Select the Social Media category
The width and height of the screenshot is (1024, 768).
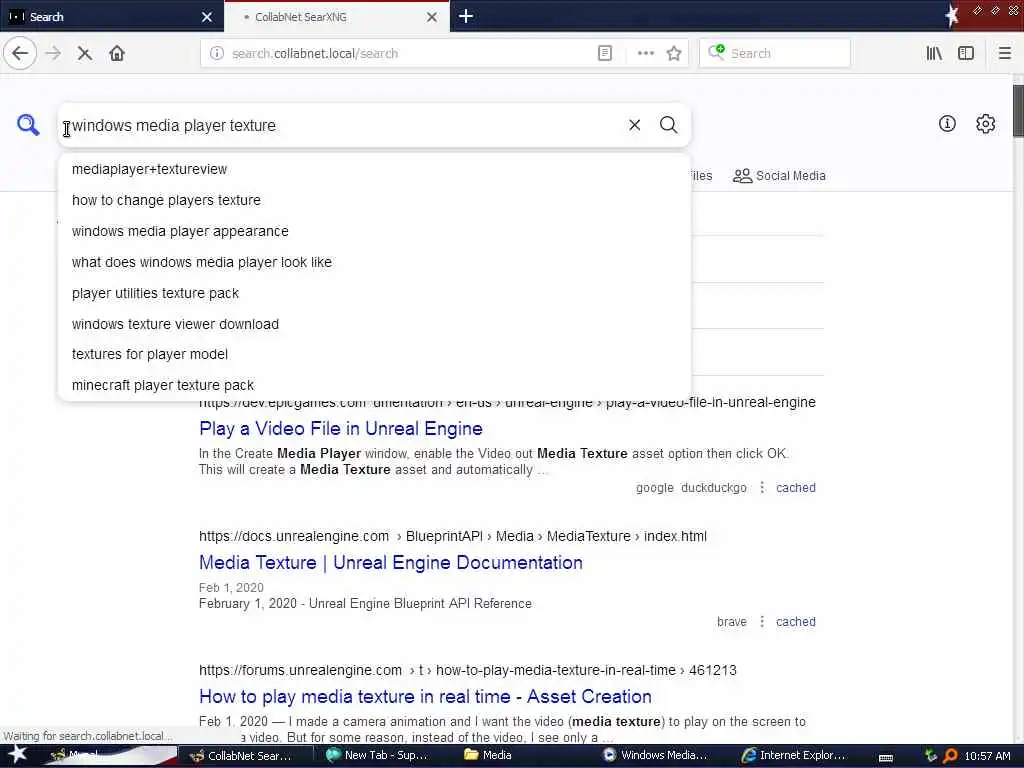coord(779,176)
